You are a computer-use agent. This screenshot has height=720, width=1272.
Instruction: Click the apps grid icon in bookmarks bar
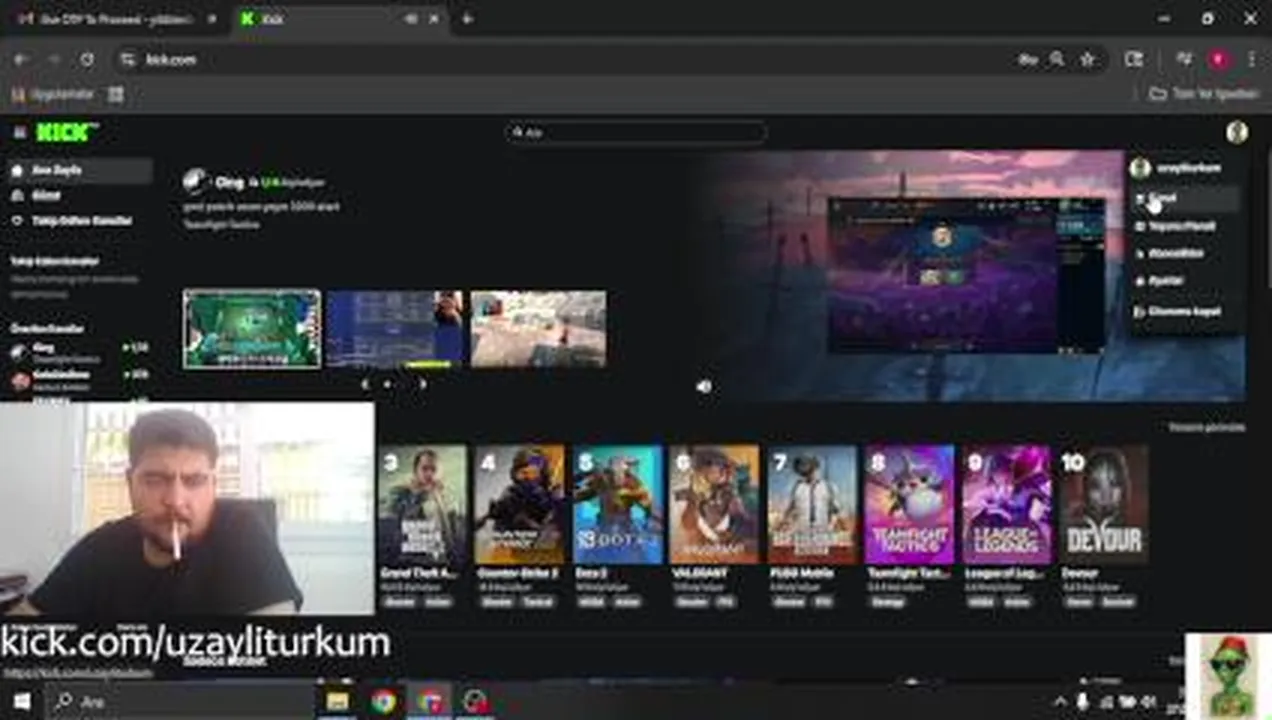tap(116, 94)
